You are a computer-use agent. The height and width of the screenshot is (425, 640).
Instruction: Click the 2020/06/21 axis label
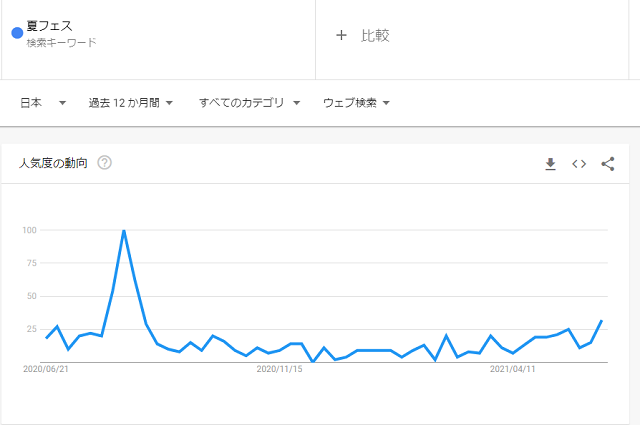coord(46,369)
